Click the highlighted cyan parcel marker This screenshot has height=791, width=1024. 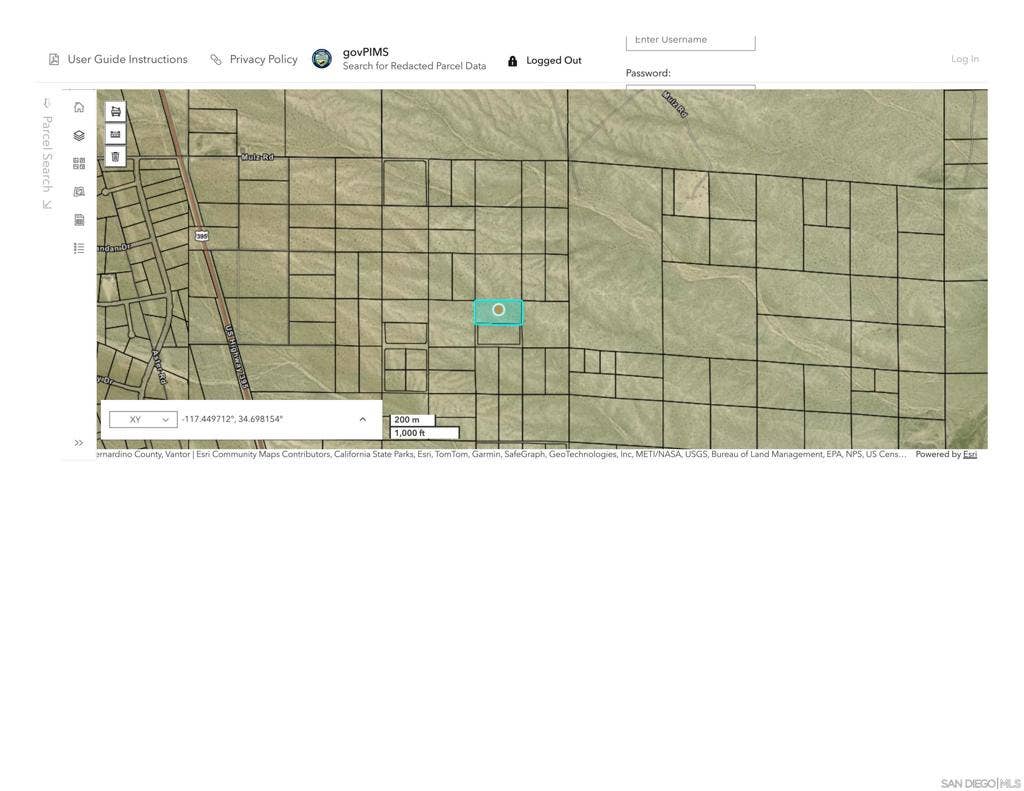498,310
